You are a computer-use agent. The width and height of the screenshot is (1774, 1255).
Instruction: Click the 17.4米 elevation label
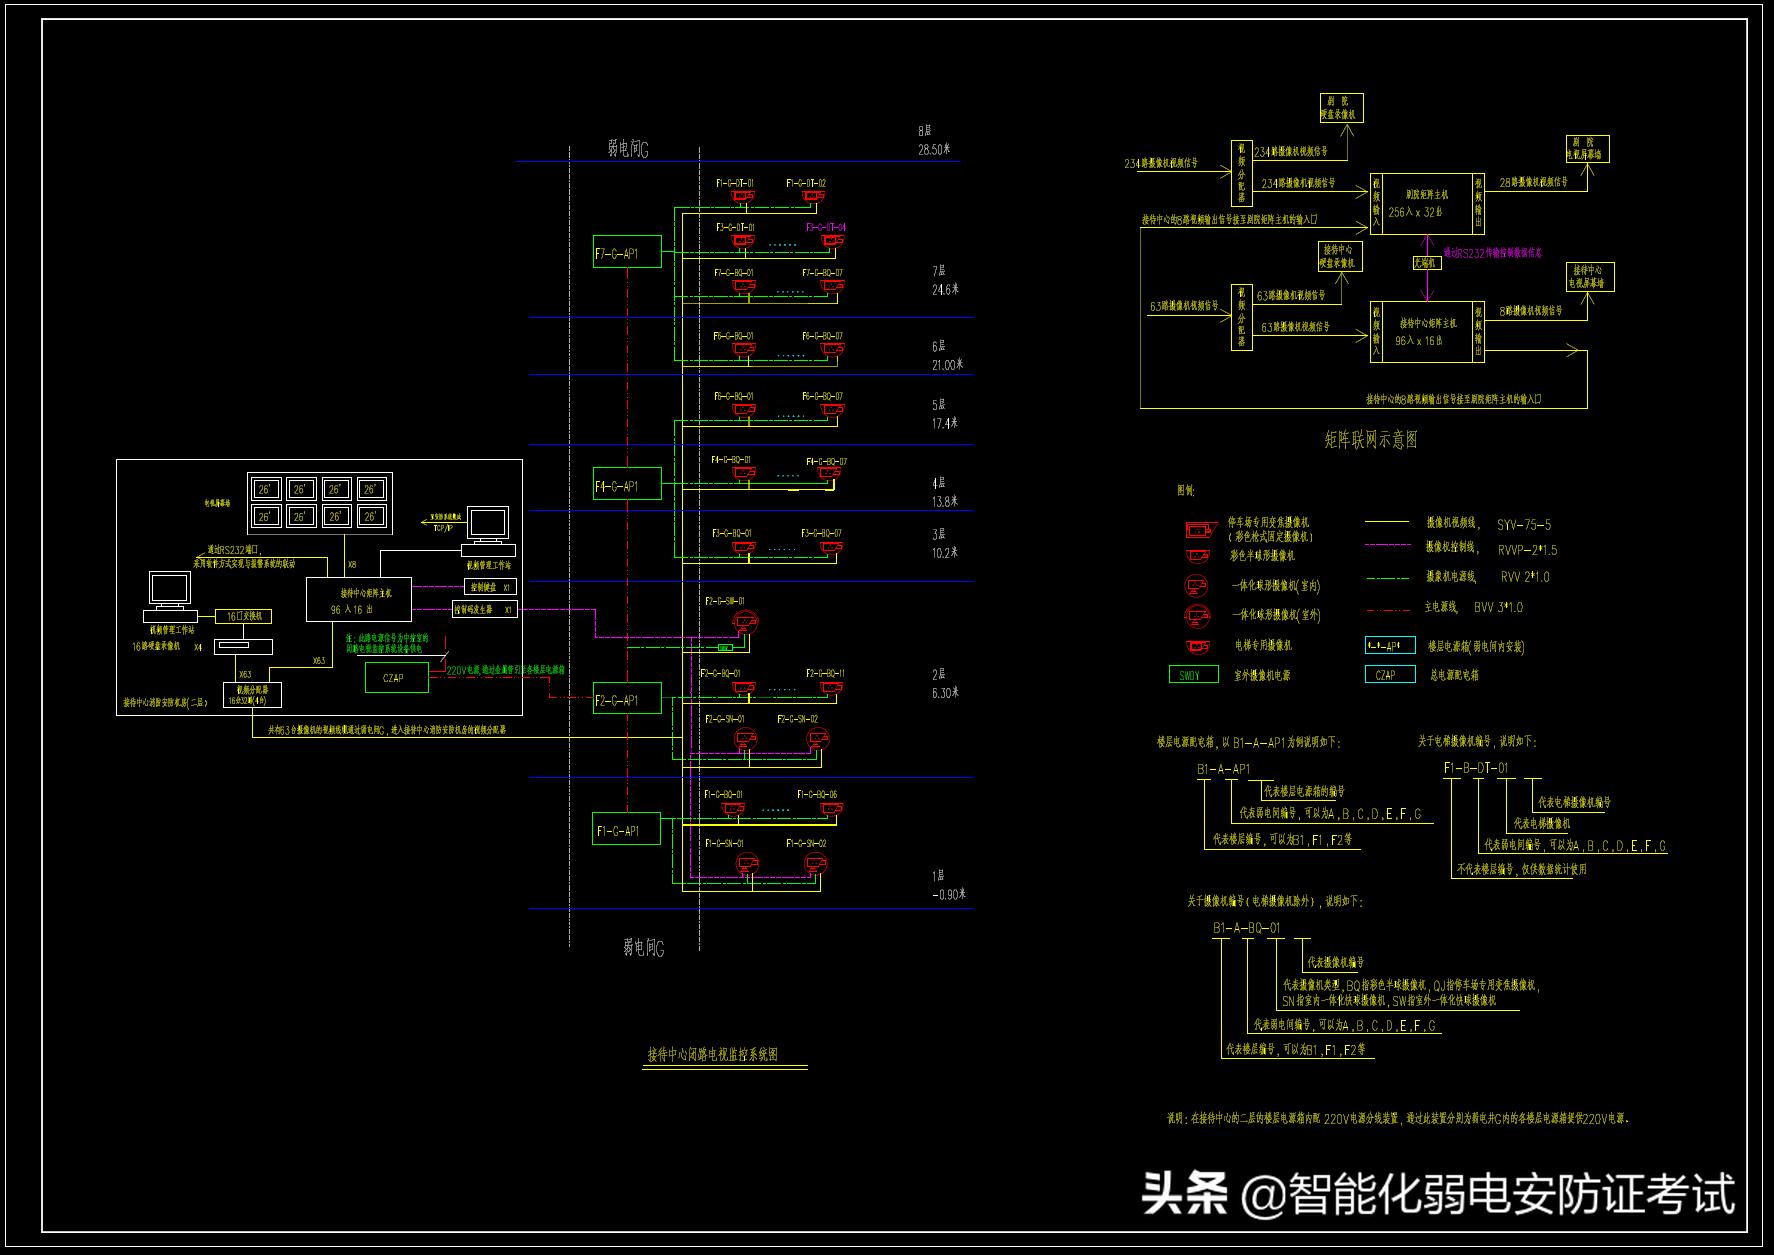click(945, 423)
